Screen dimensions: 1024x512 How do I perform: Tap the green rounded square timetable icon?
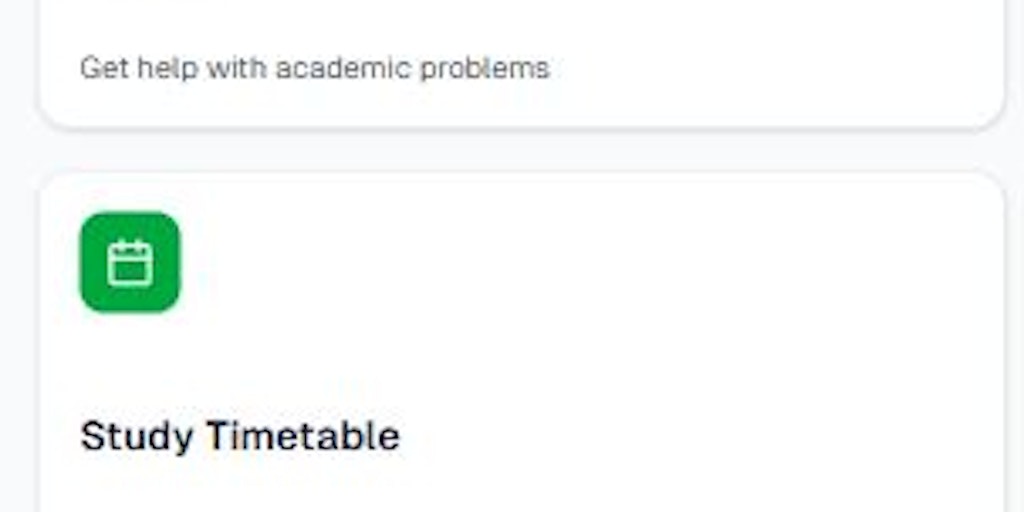click(x=130, y=263)
